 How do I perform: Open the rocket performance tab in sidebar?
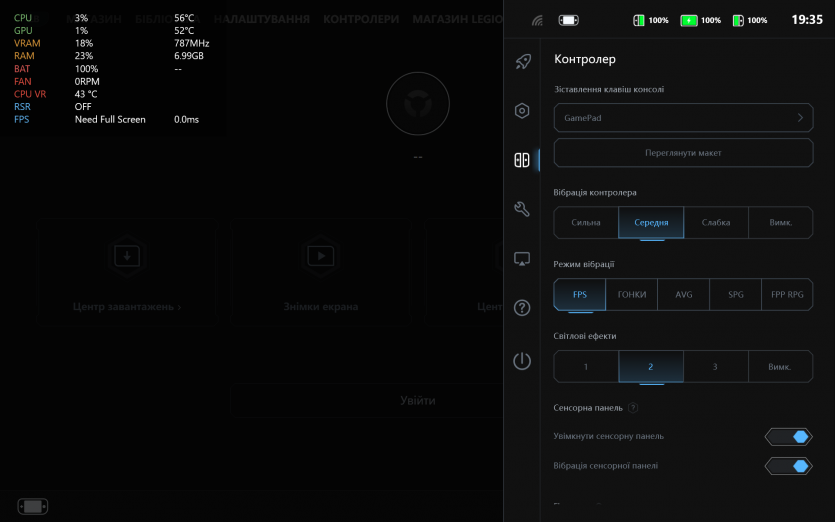pos(522,62)
